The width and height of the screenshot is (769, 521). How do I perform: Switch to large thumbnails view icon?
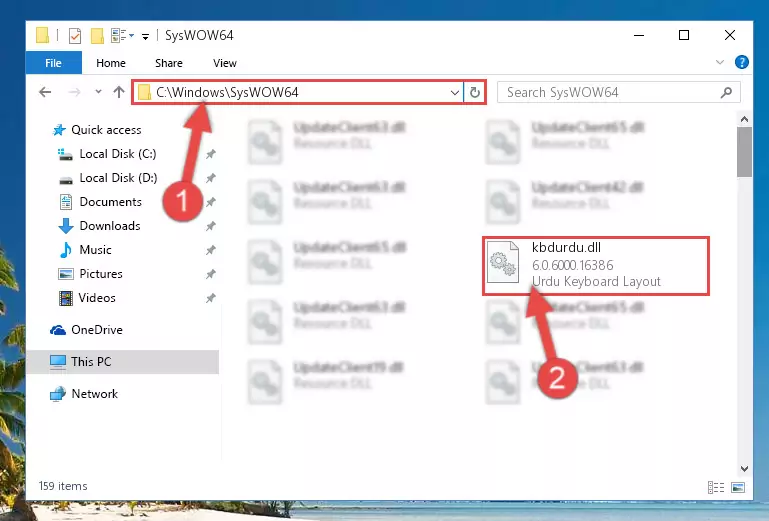738,487
